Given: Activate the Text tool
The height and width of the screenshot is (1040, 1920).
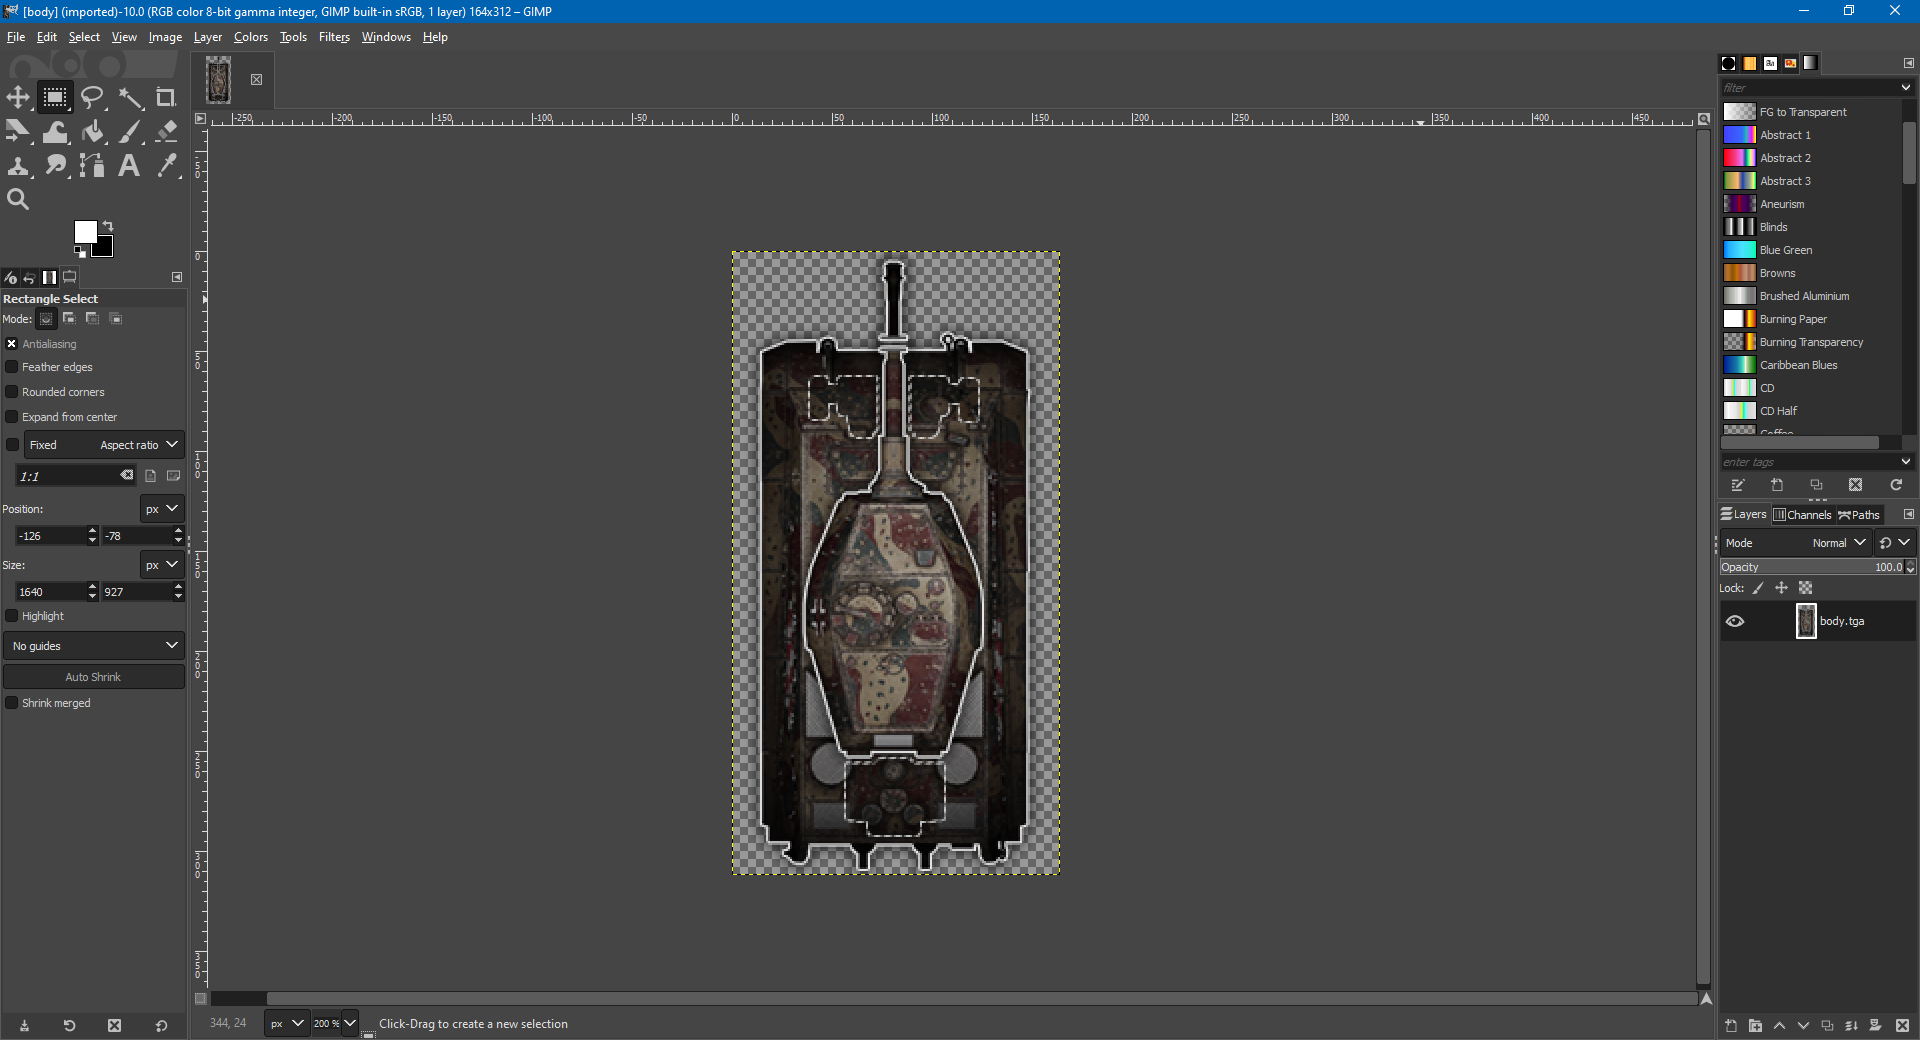Looking at the screenshot, I should (129, 166).
